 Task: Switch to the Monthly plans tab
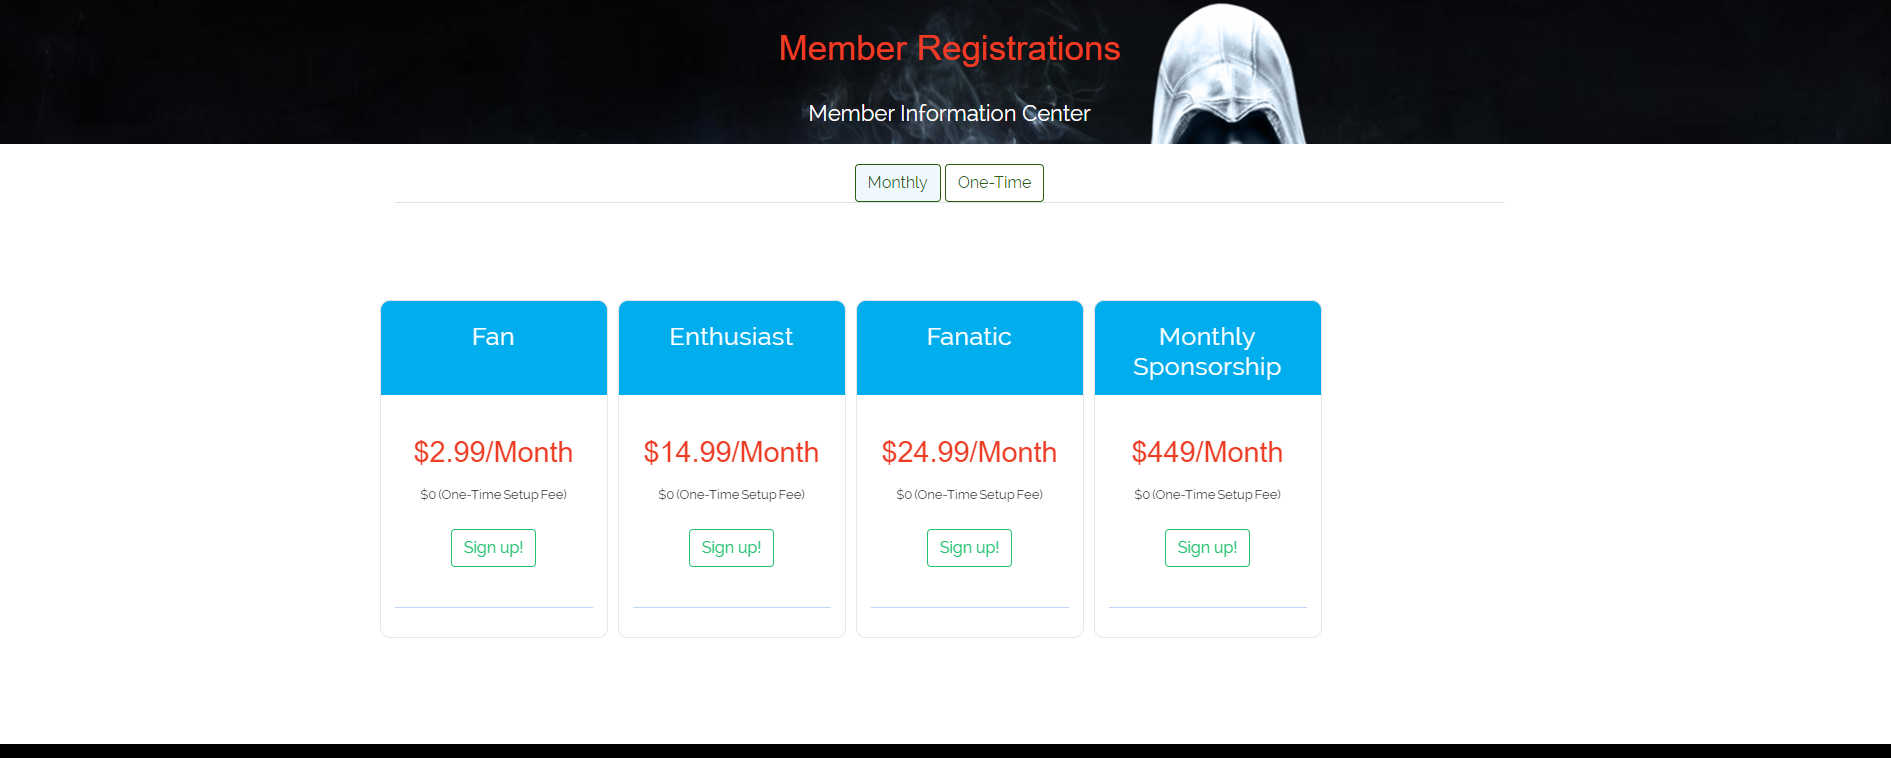(x=897, y=183)
